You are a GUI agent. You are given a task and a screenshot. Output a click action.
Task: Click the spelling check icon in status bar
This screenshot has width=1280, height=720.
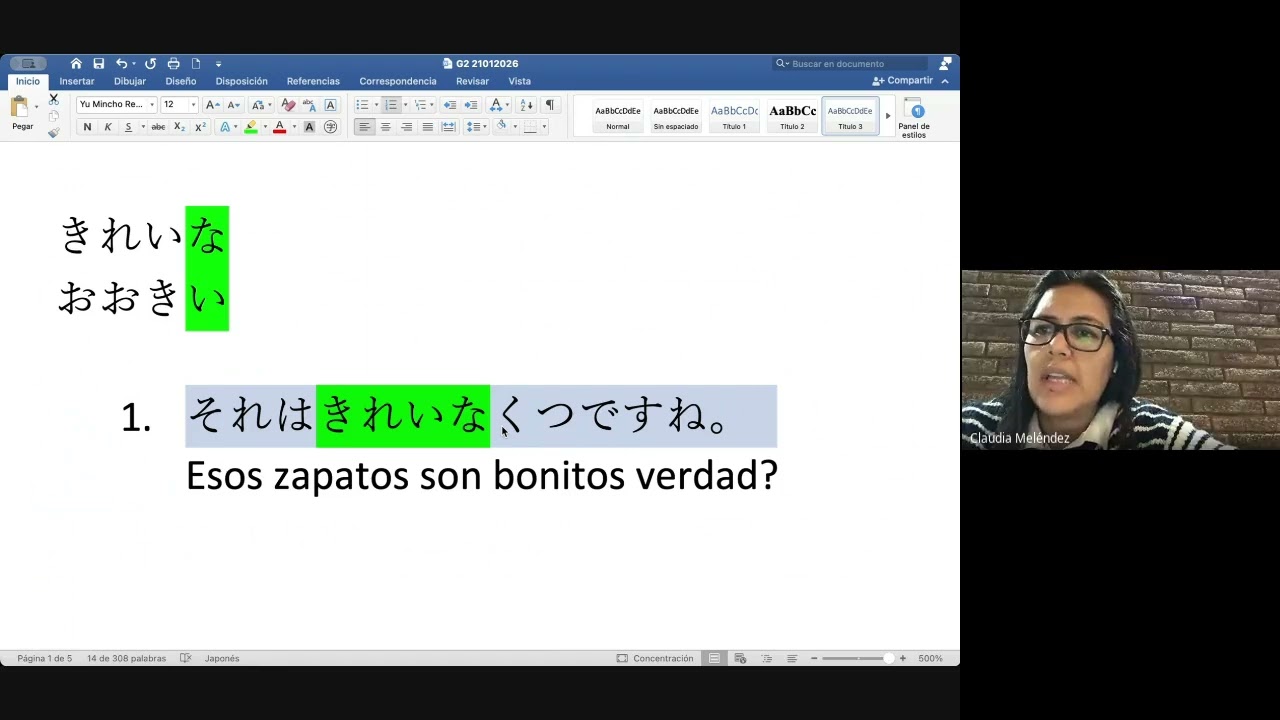click(185, 658)
